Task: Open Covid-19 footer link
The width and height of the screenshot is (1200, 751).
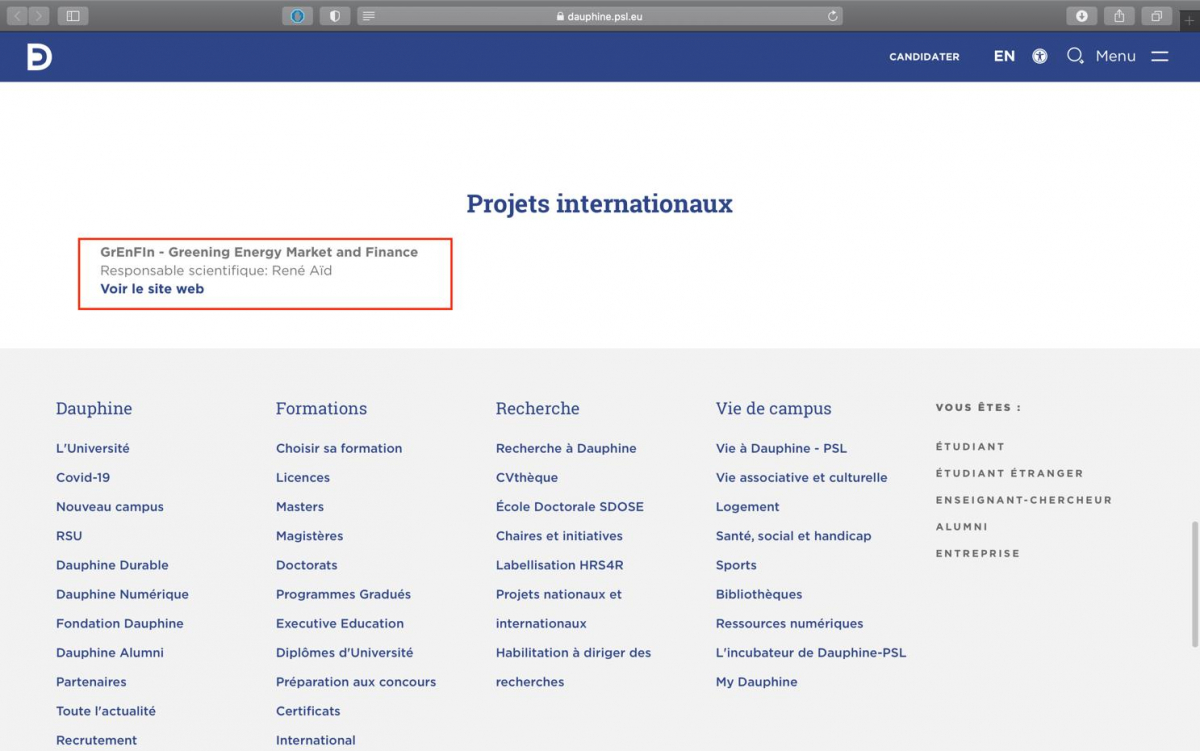Action: [x=83, y=477]
